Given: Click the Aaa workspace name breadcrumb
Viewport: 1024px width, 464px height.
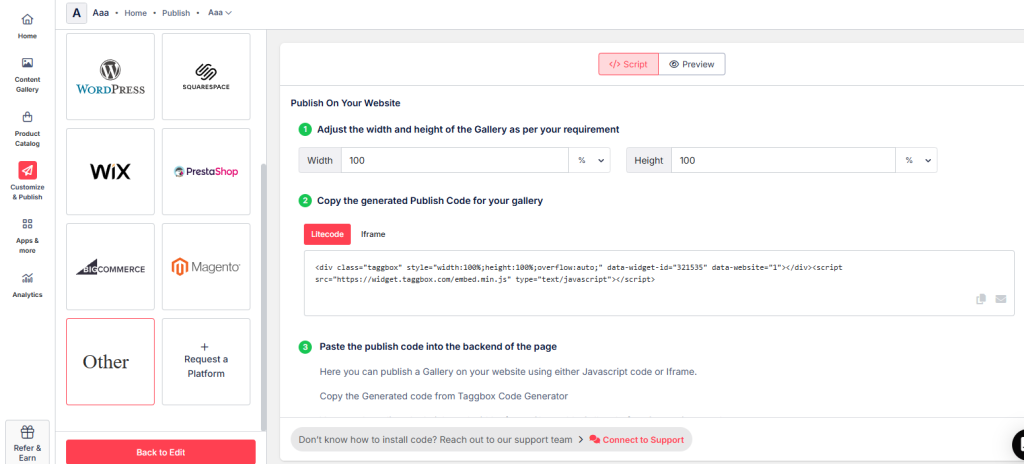Looking at the screenshot, I should pos(101,12).
